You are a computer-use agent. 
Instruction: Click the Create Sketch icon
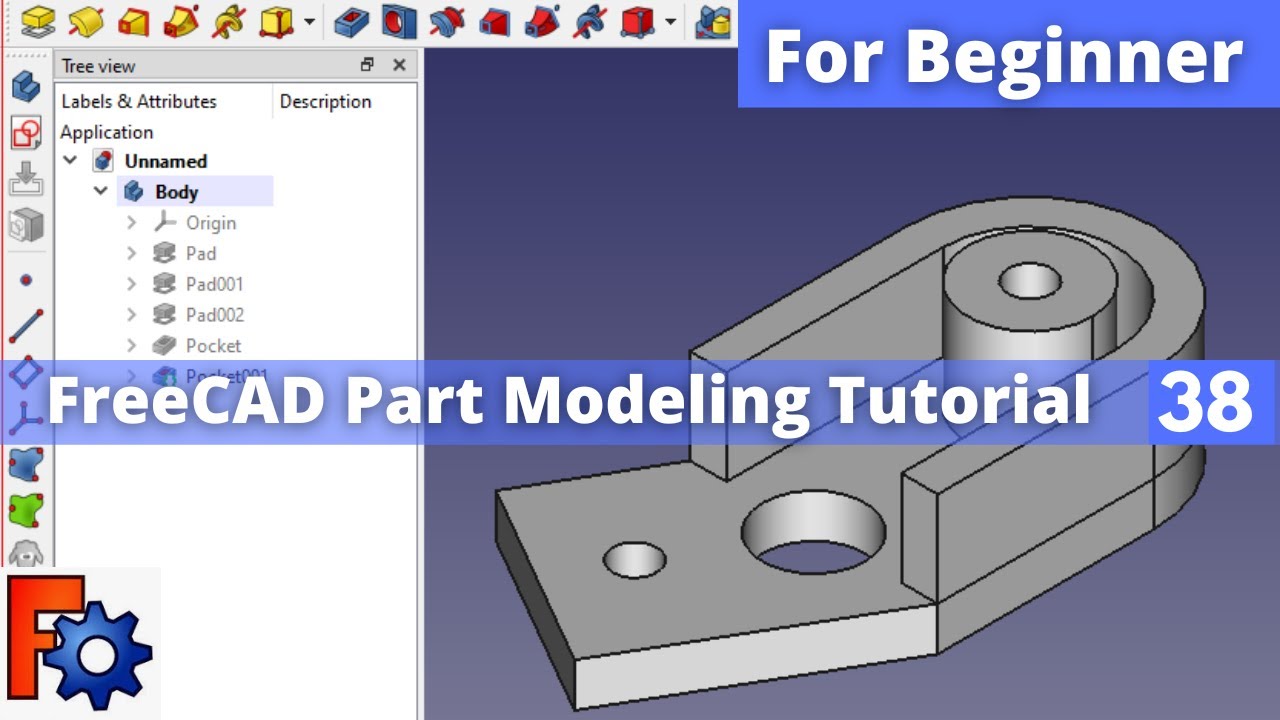pos(26,133)
